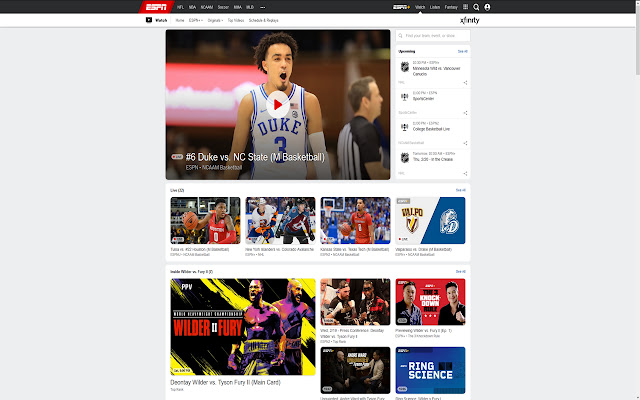Go to Home in the Watch subnav

coord(180,20)
